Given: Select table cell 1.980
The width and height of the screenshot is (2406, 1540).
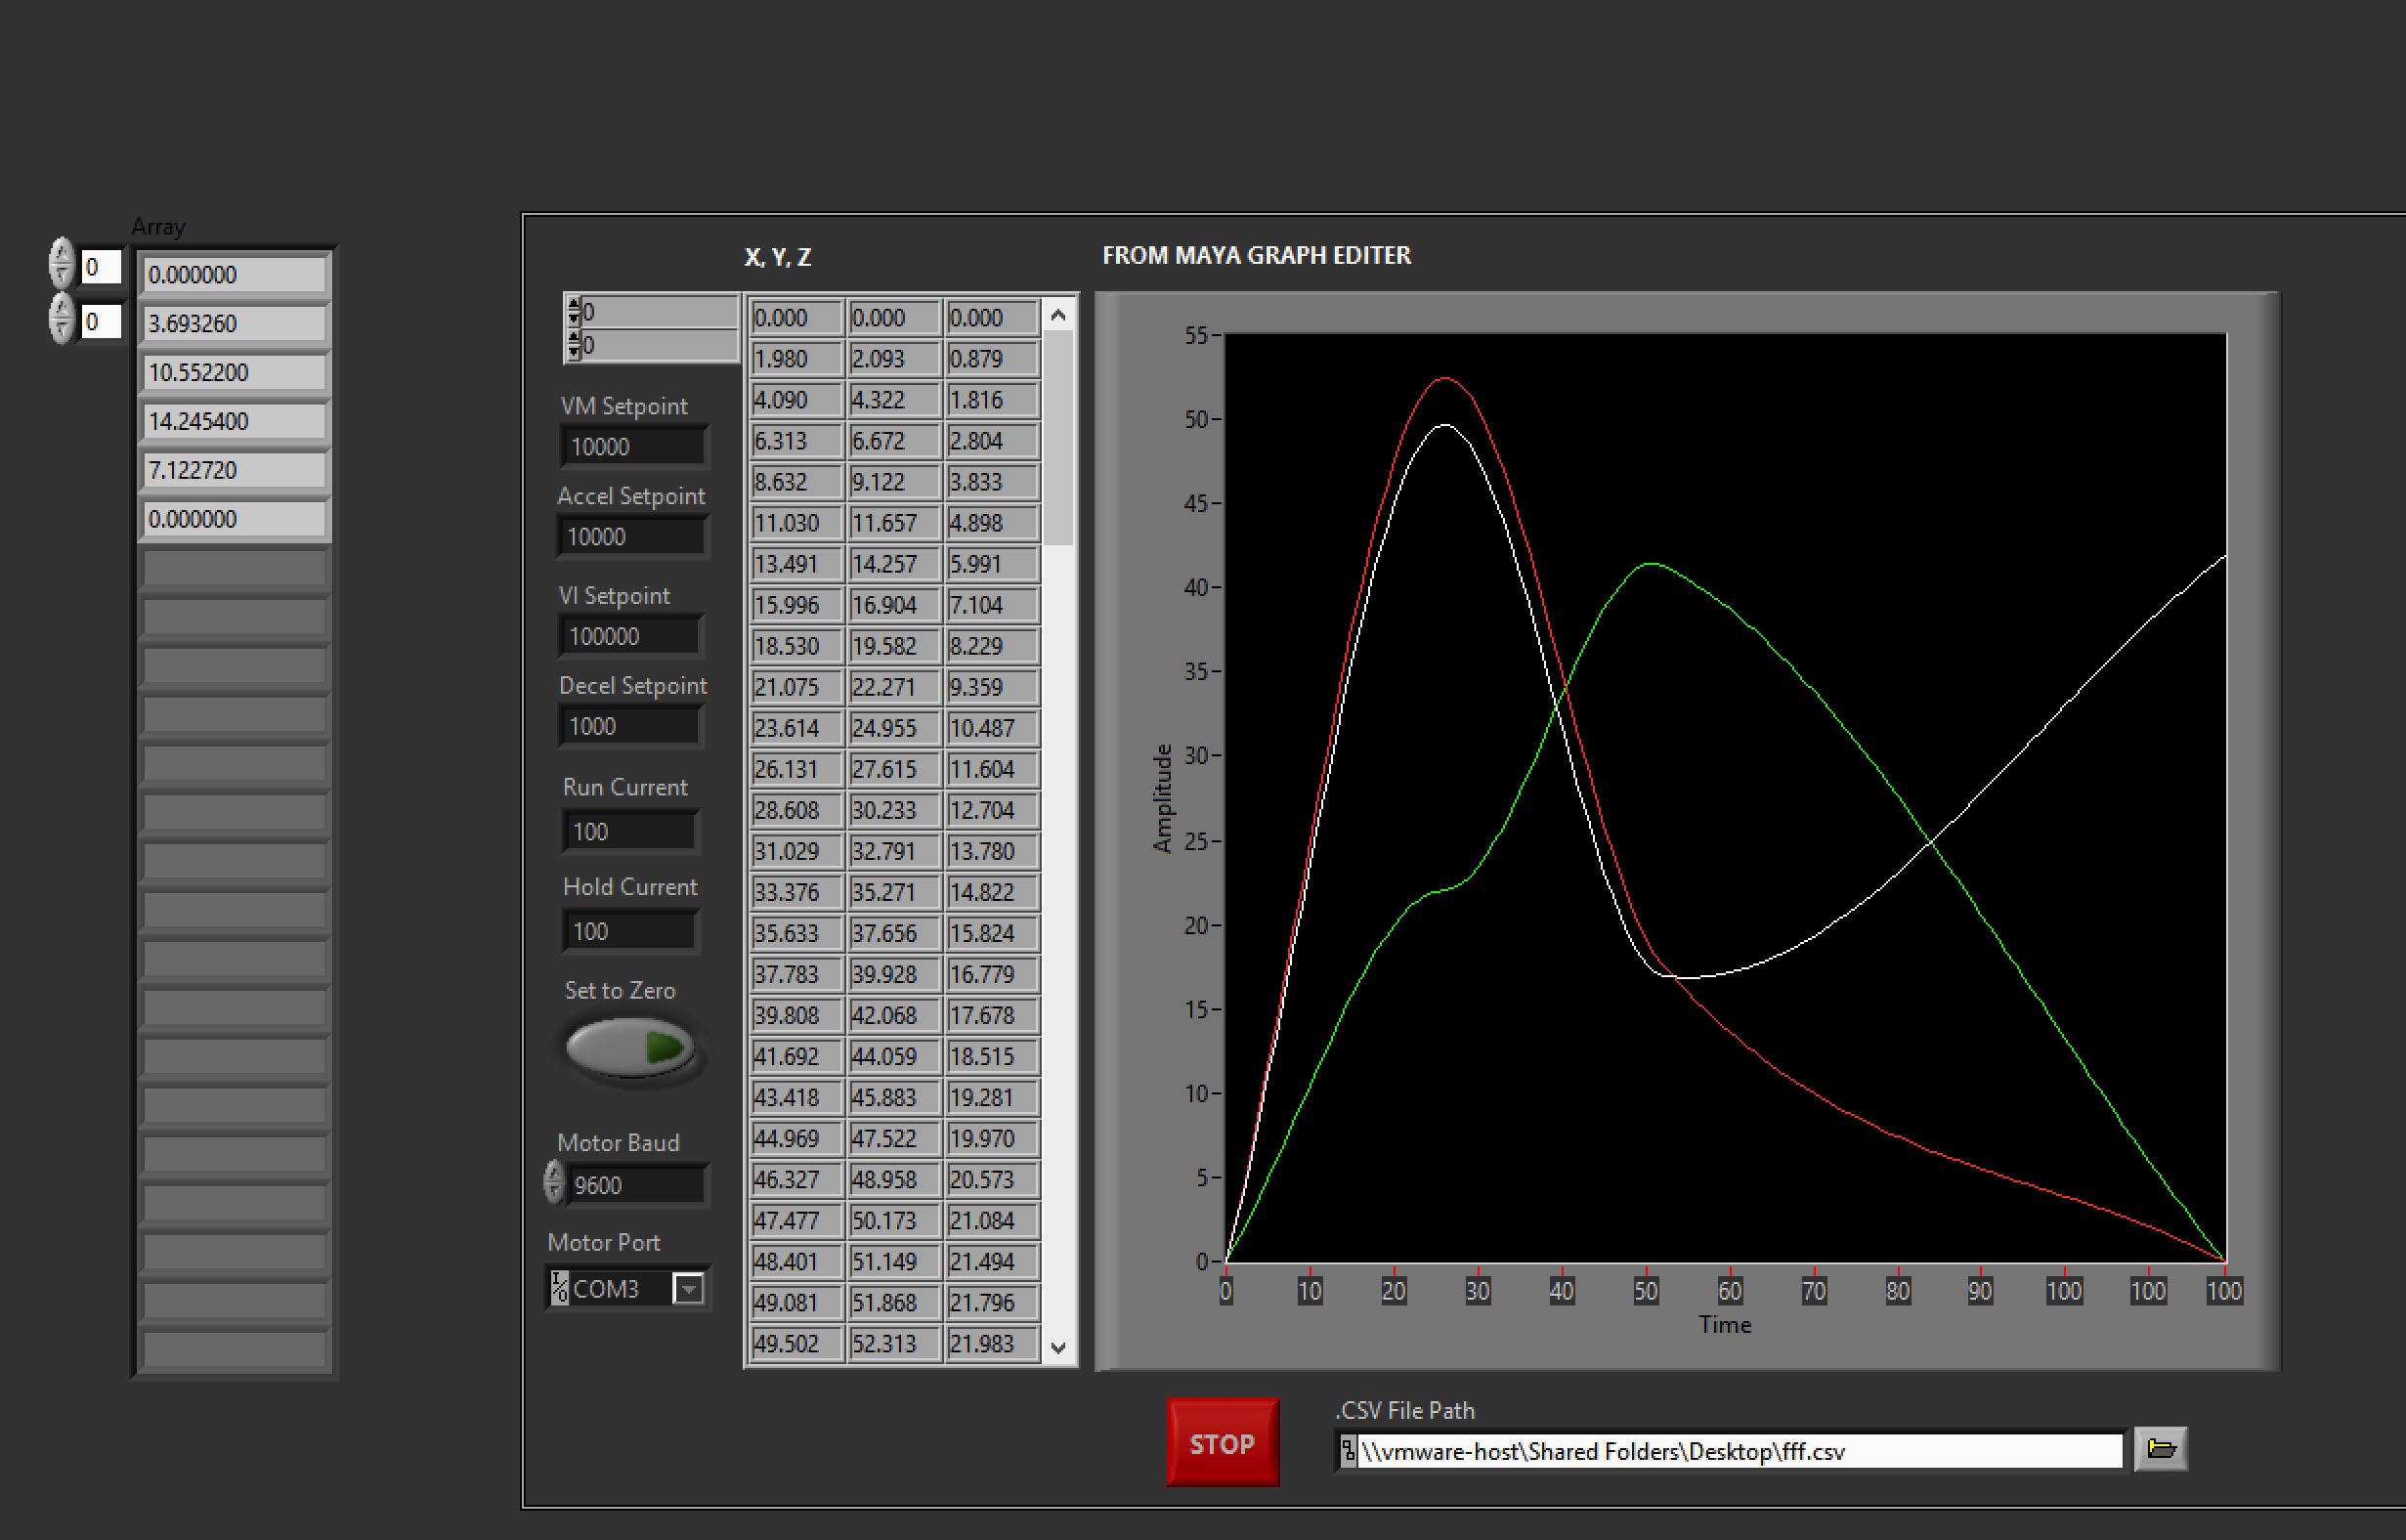Looking at the screenshot, I should pos(796,358).
